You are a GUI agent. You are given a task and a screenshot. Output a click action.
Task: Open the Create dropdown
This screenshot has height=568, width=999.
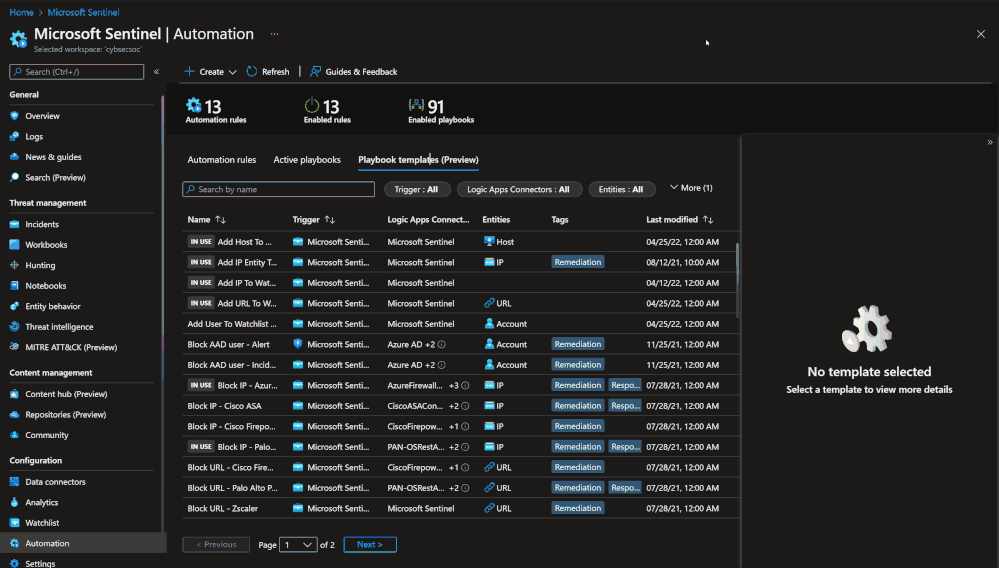pyautogui.click(x=211, y=71)
